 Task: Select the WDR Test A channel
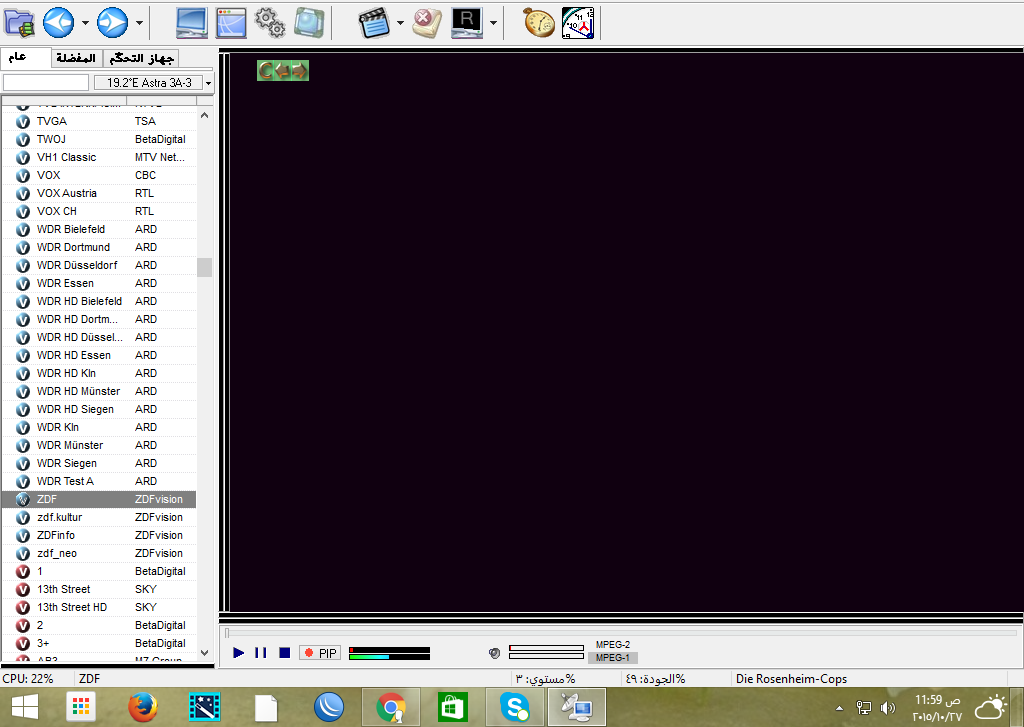[x=99, y=481]
